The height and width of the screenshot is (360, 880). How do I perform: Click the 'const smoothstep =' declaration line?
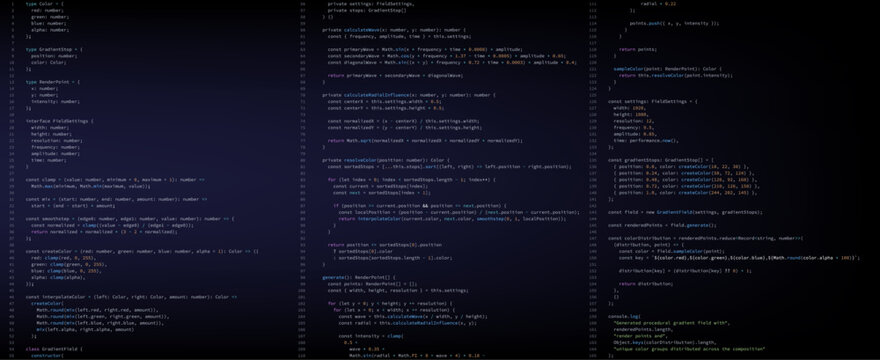coord(130,218)
